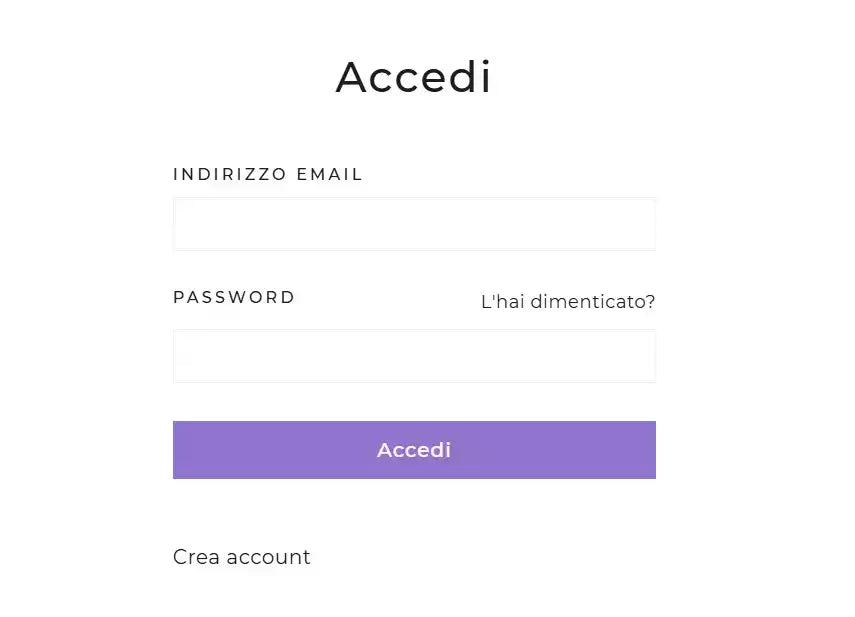Viewport: 855px width, 617px height.
Task: Click the INDIRIZZO EMAIL label
Action: (x=268, y=174)
